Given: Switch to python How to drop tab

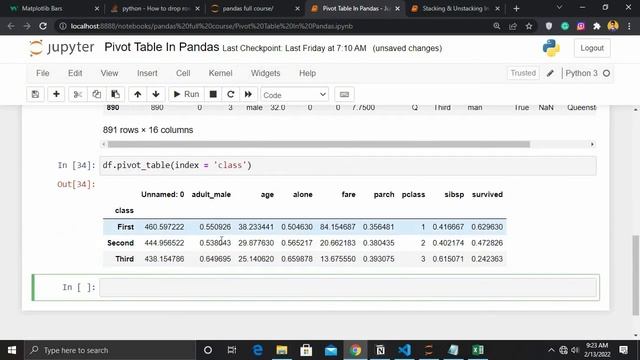Looking at the screenshot, I should tap(156, 9).
